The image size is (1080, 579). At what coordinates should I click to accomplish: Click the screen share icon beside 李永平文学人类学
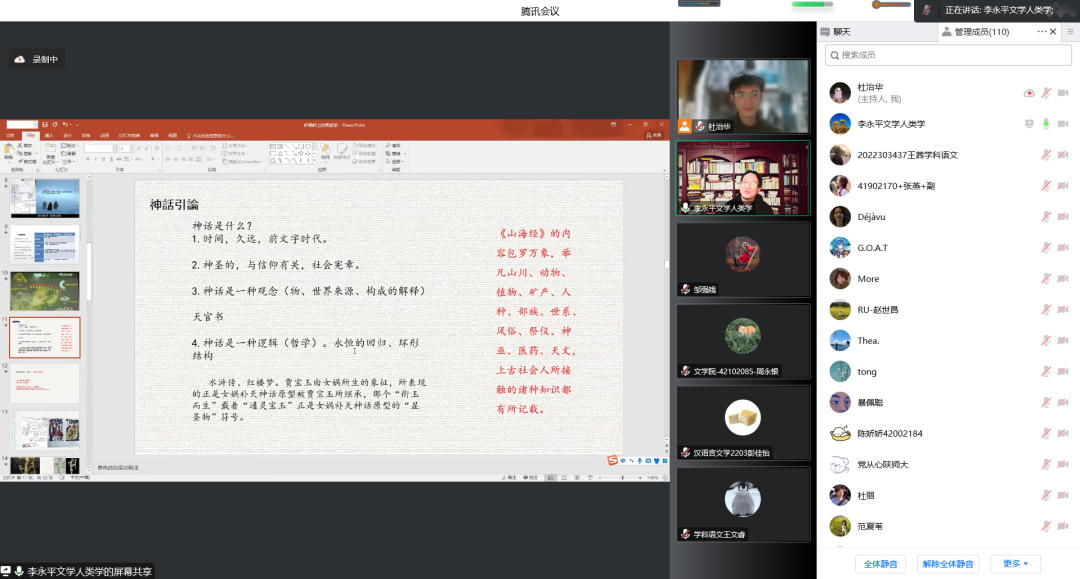[1029, 124]
